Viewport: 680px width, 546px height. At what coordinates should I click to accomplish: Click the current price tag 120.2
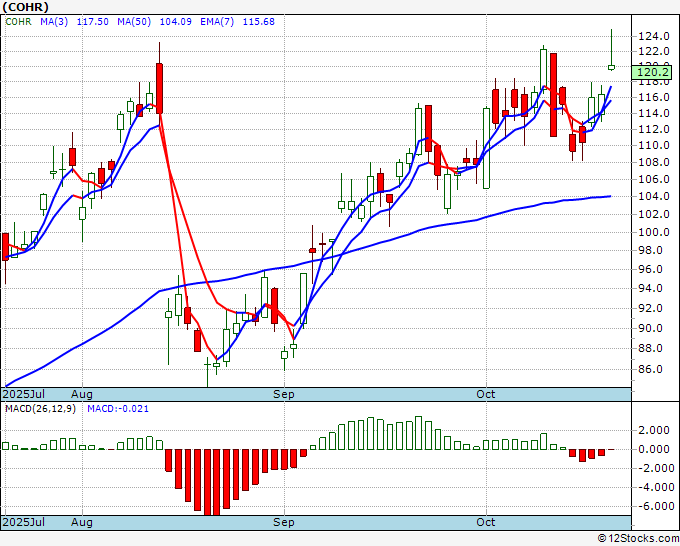point(652,72)
